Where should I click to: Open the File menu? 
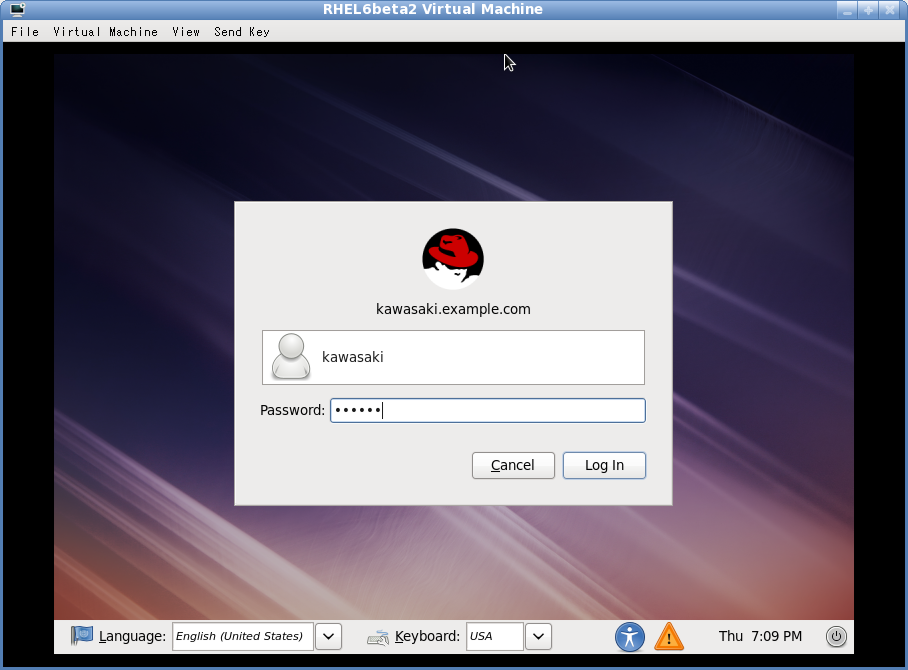tap(25, 32)
